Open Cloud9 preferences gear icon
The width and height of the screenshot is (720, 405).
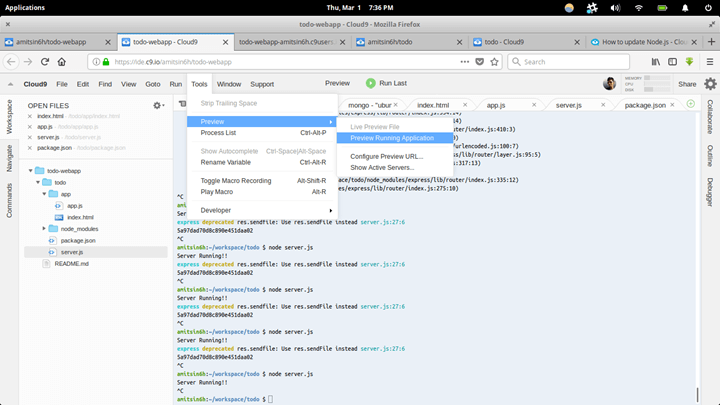pyautogui.click(x=710, y=84)
